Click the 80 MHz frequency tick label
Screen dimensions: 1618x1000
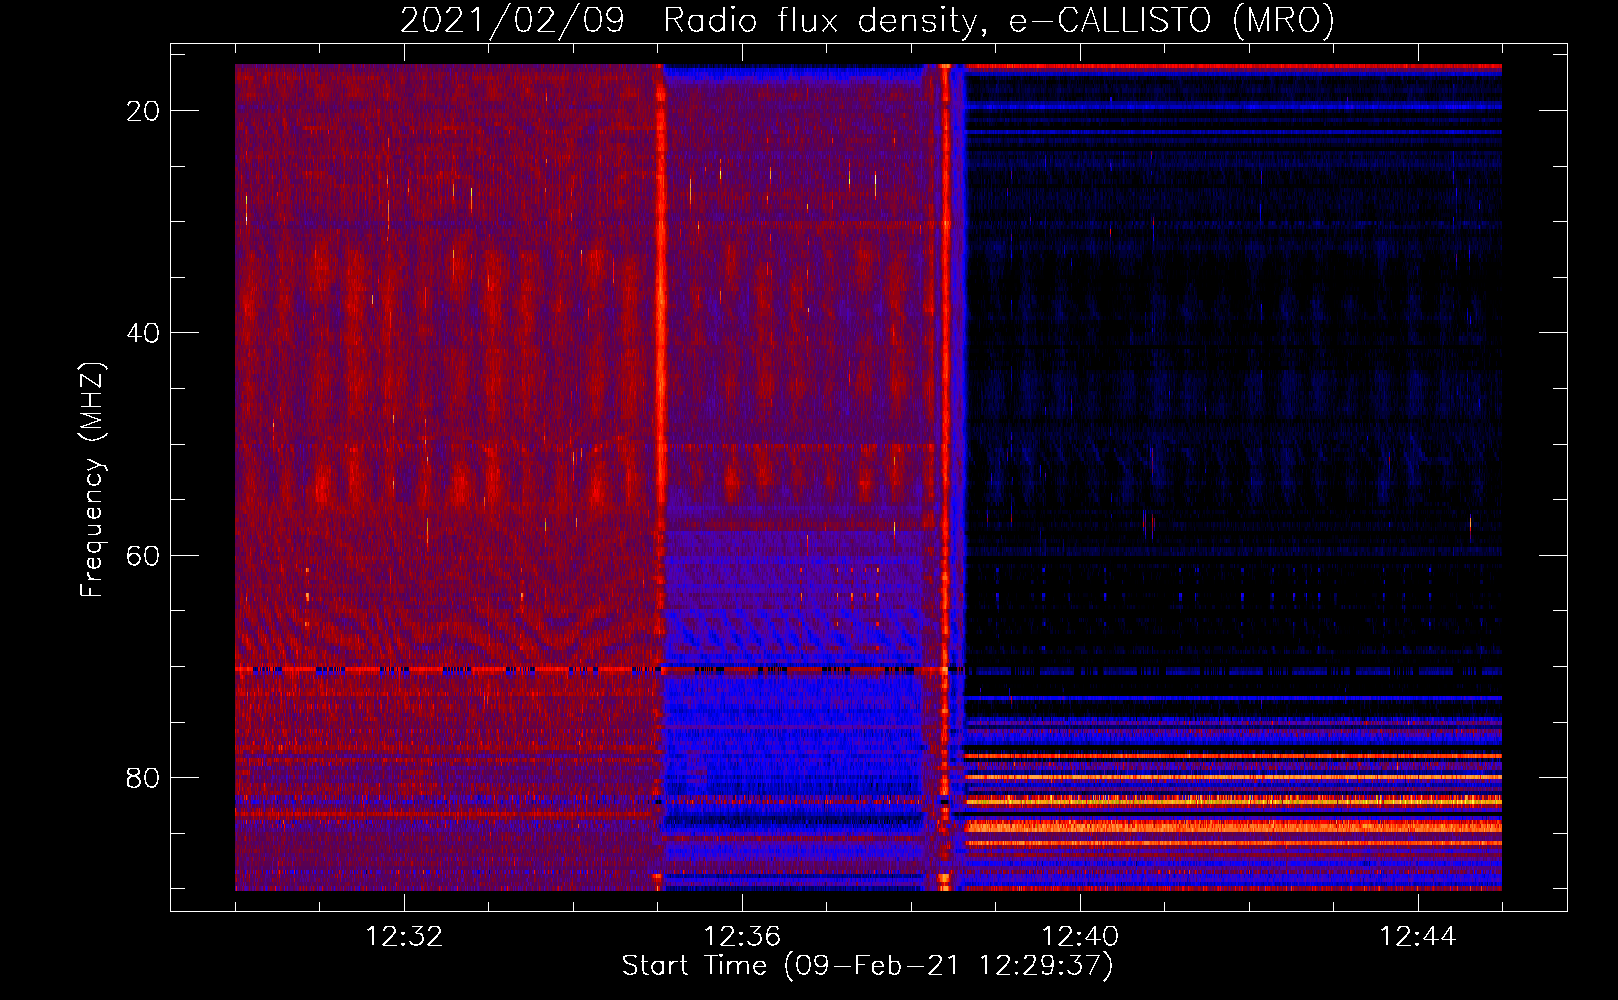pos(143,777)
